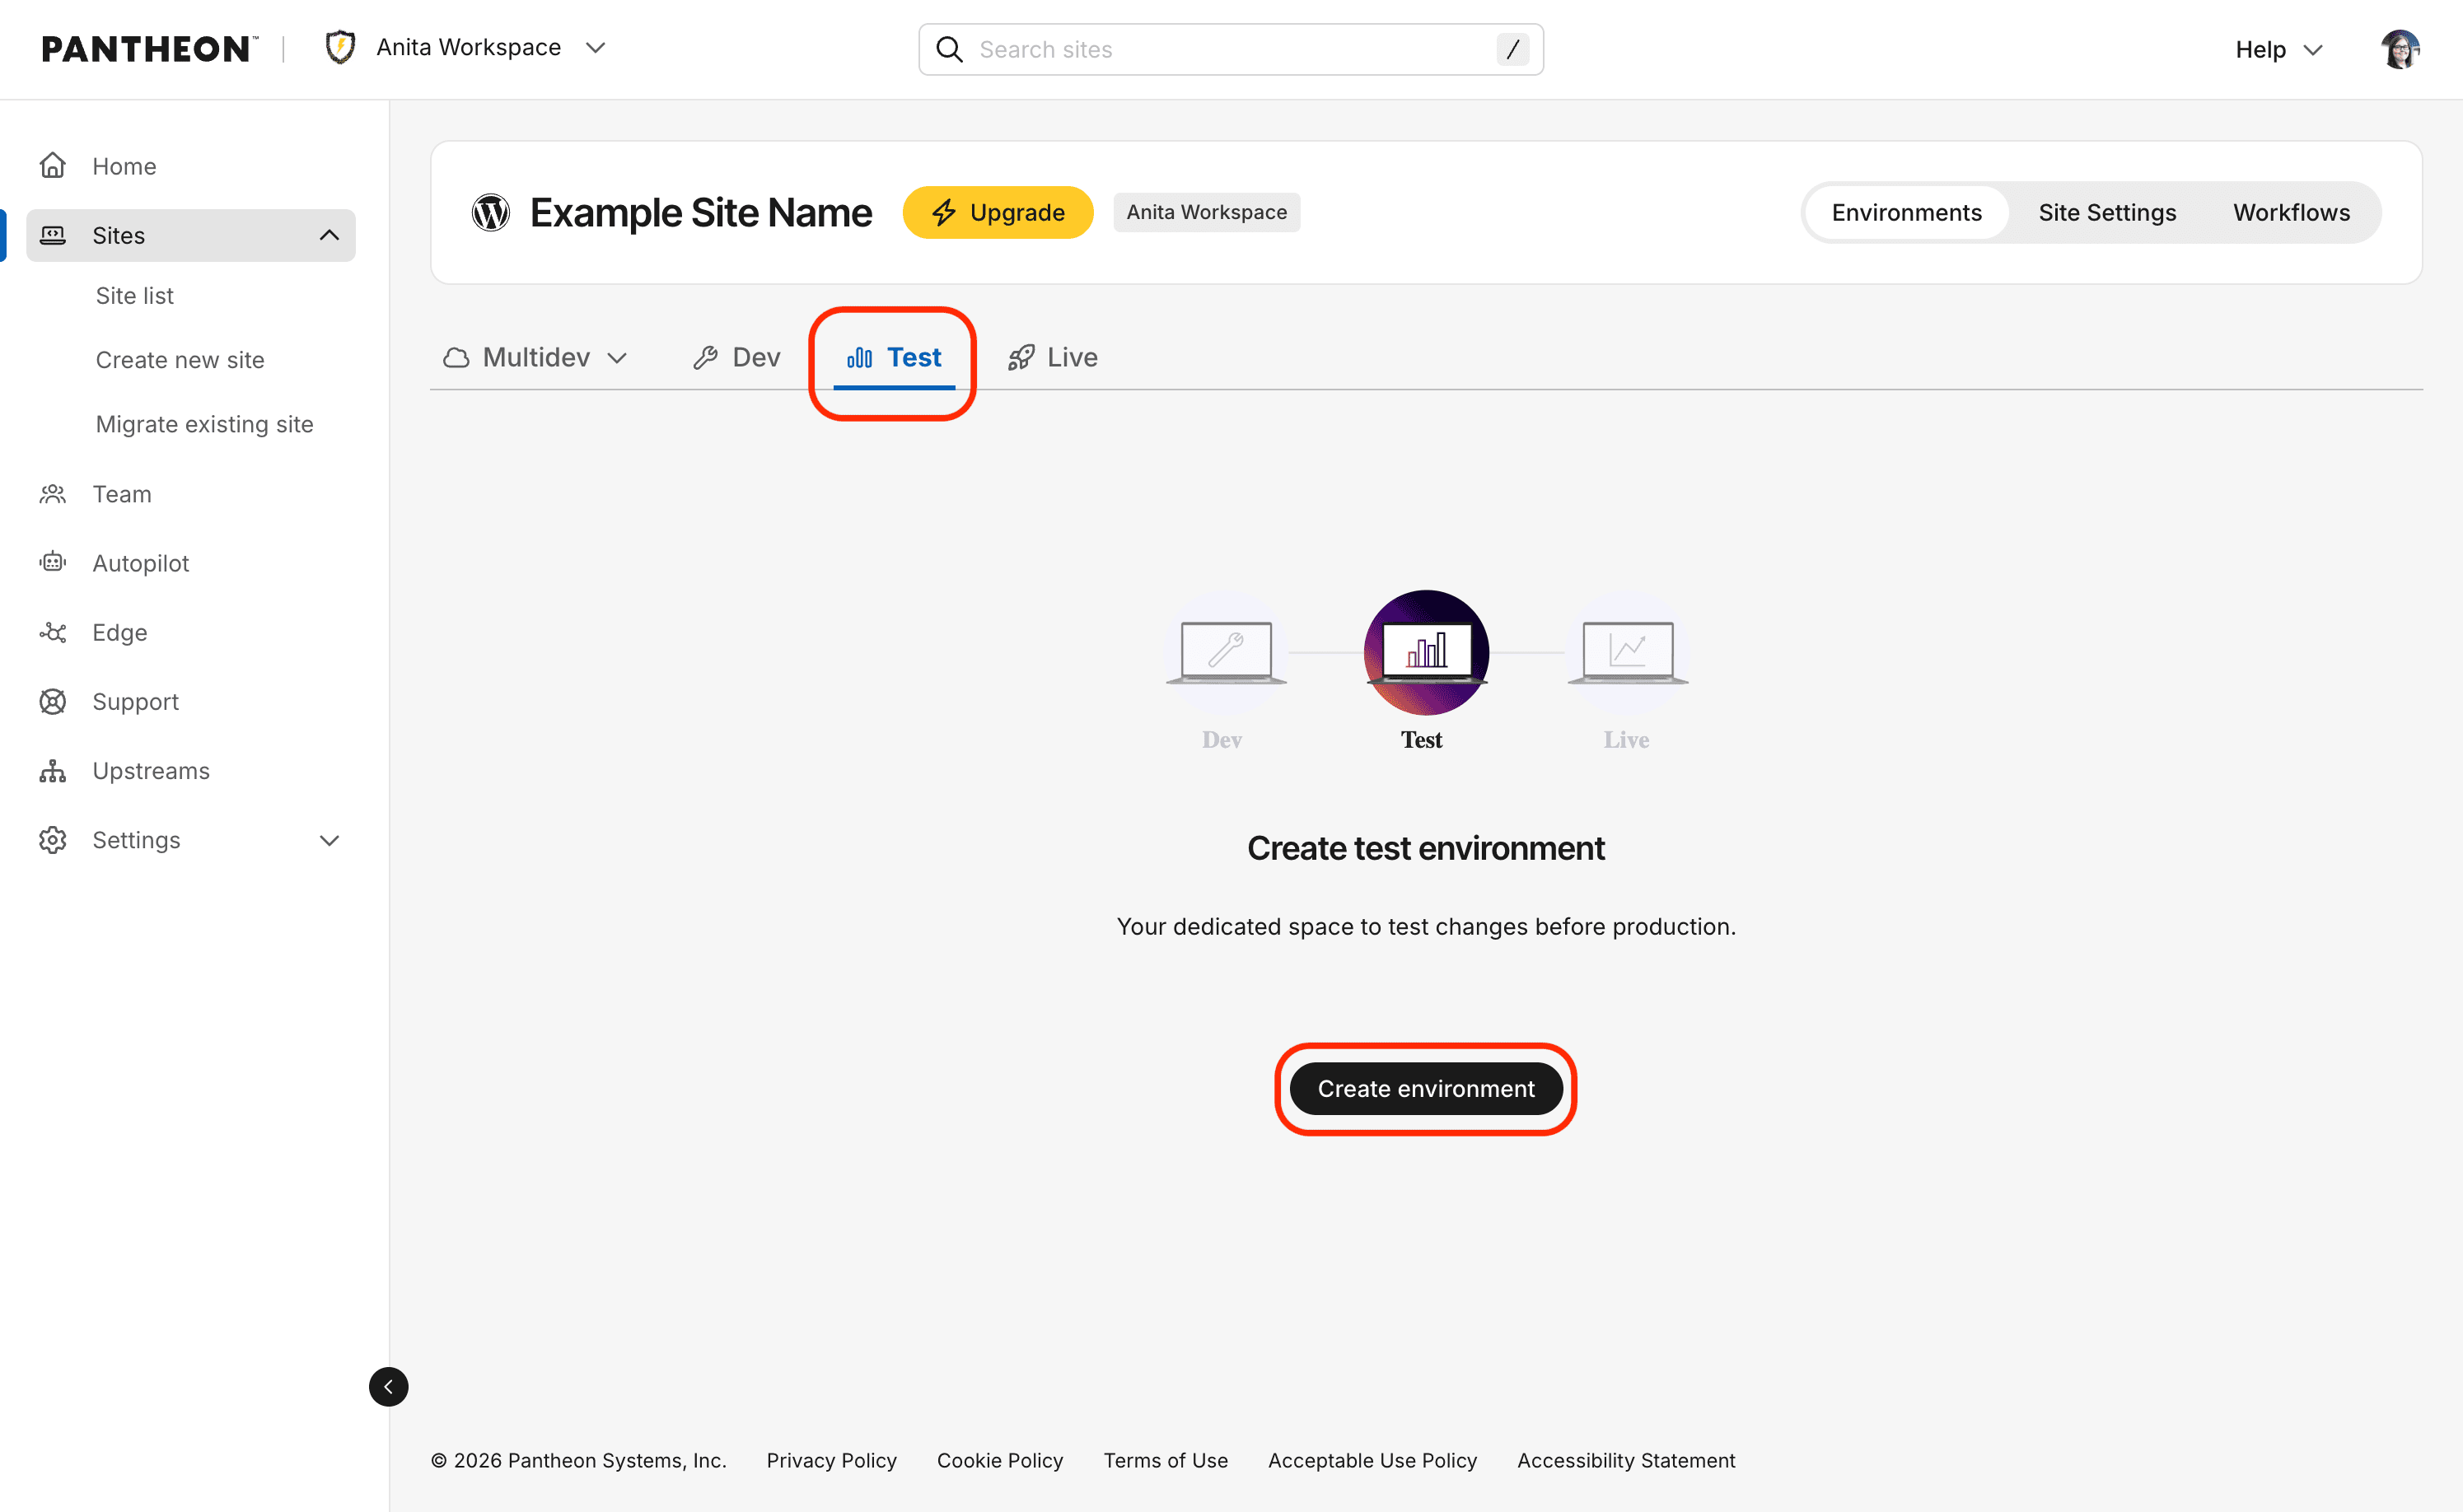Click the Dev wrench icon
2463x1512 pixels.
[706, 357]
